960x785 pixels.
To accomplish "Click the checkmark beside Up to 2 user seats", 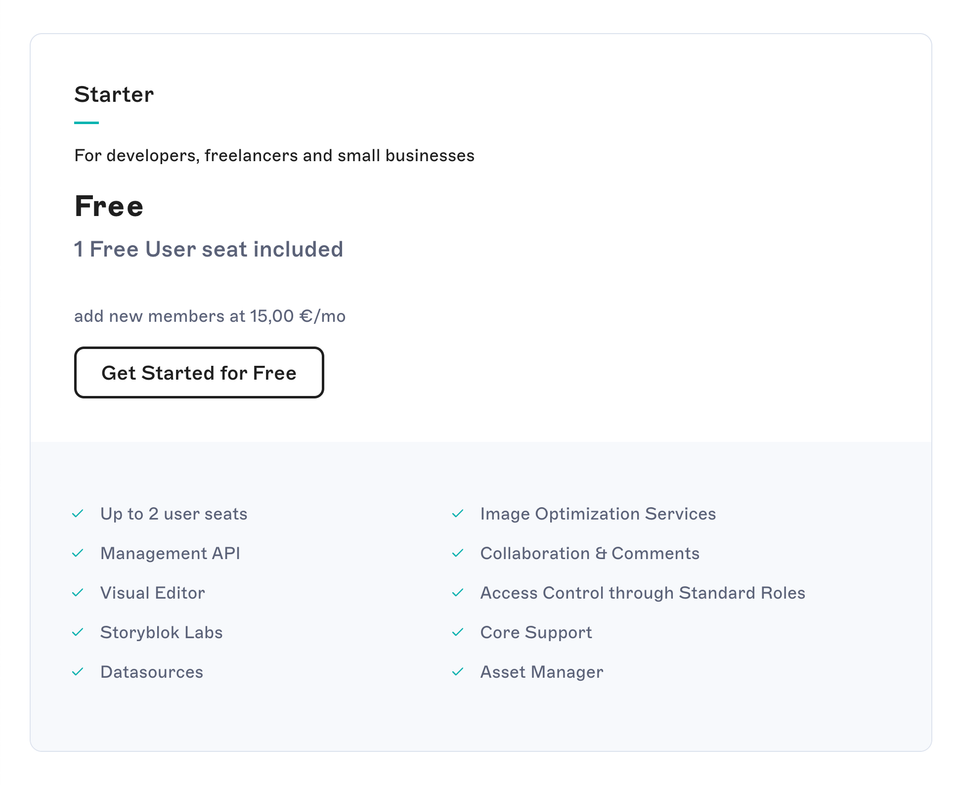I will point(77,513).
